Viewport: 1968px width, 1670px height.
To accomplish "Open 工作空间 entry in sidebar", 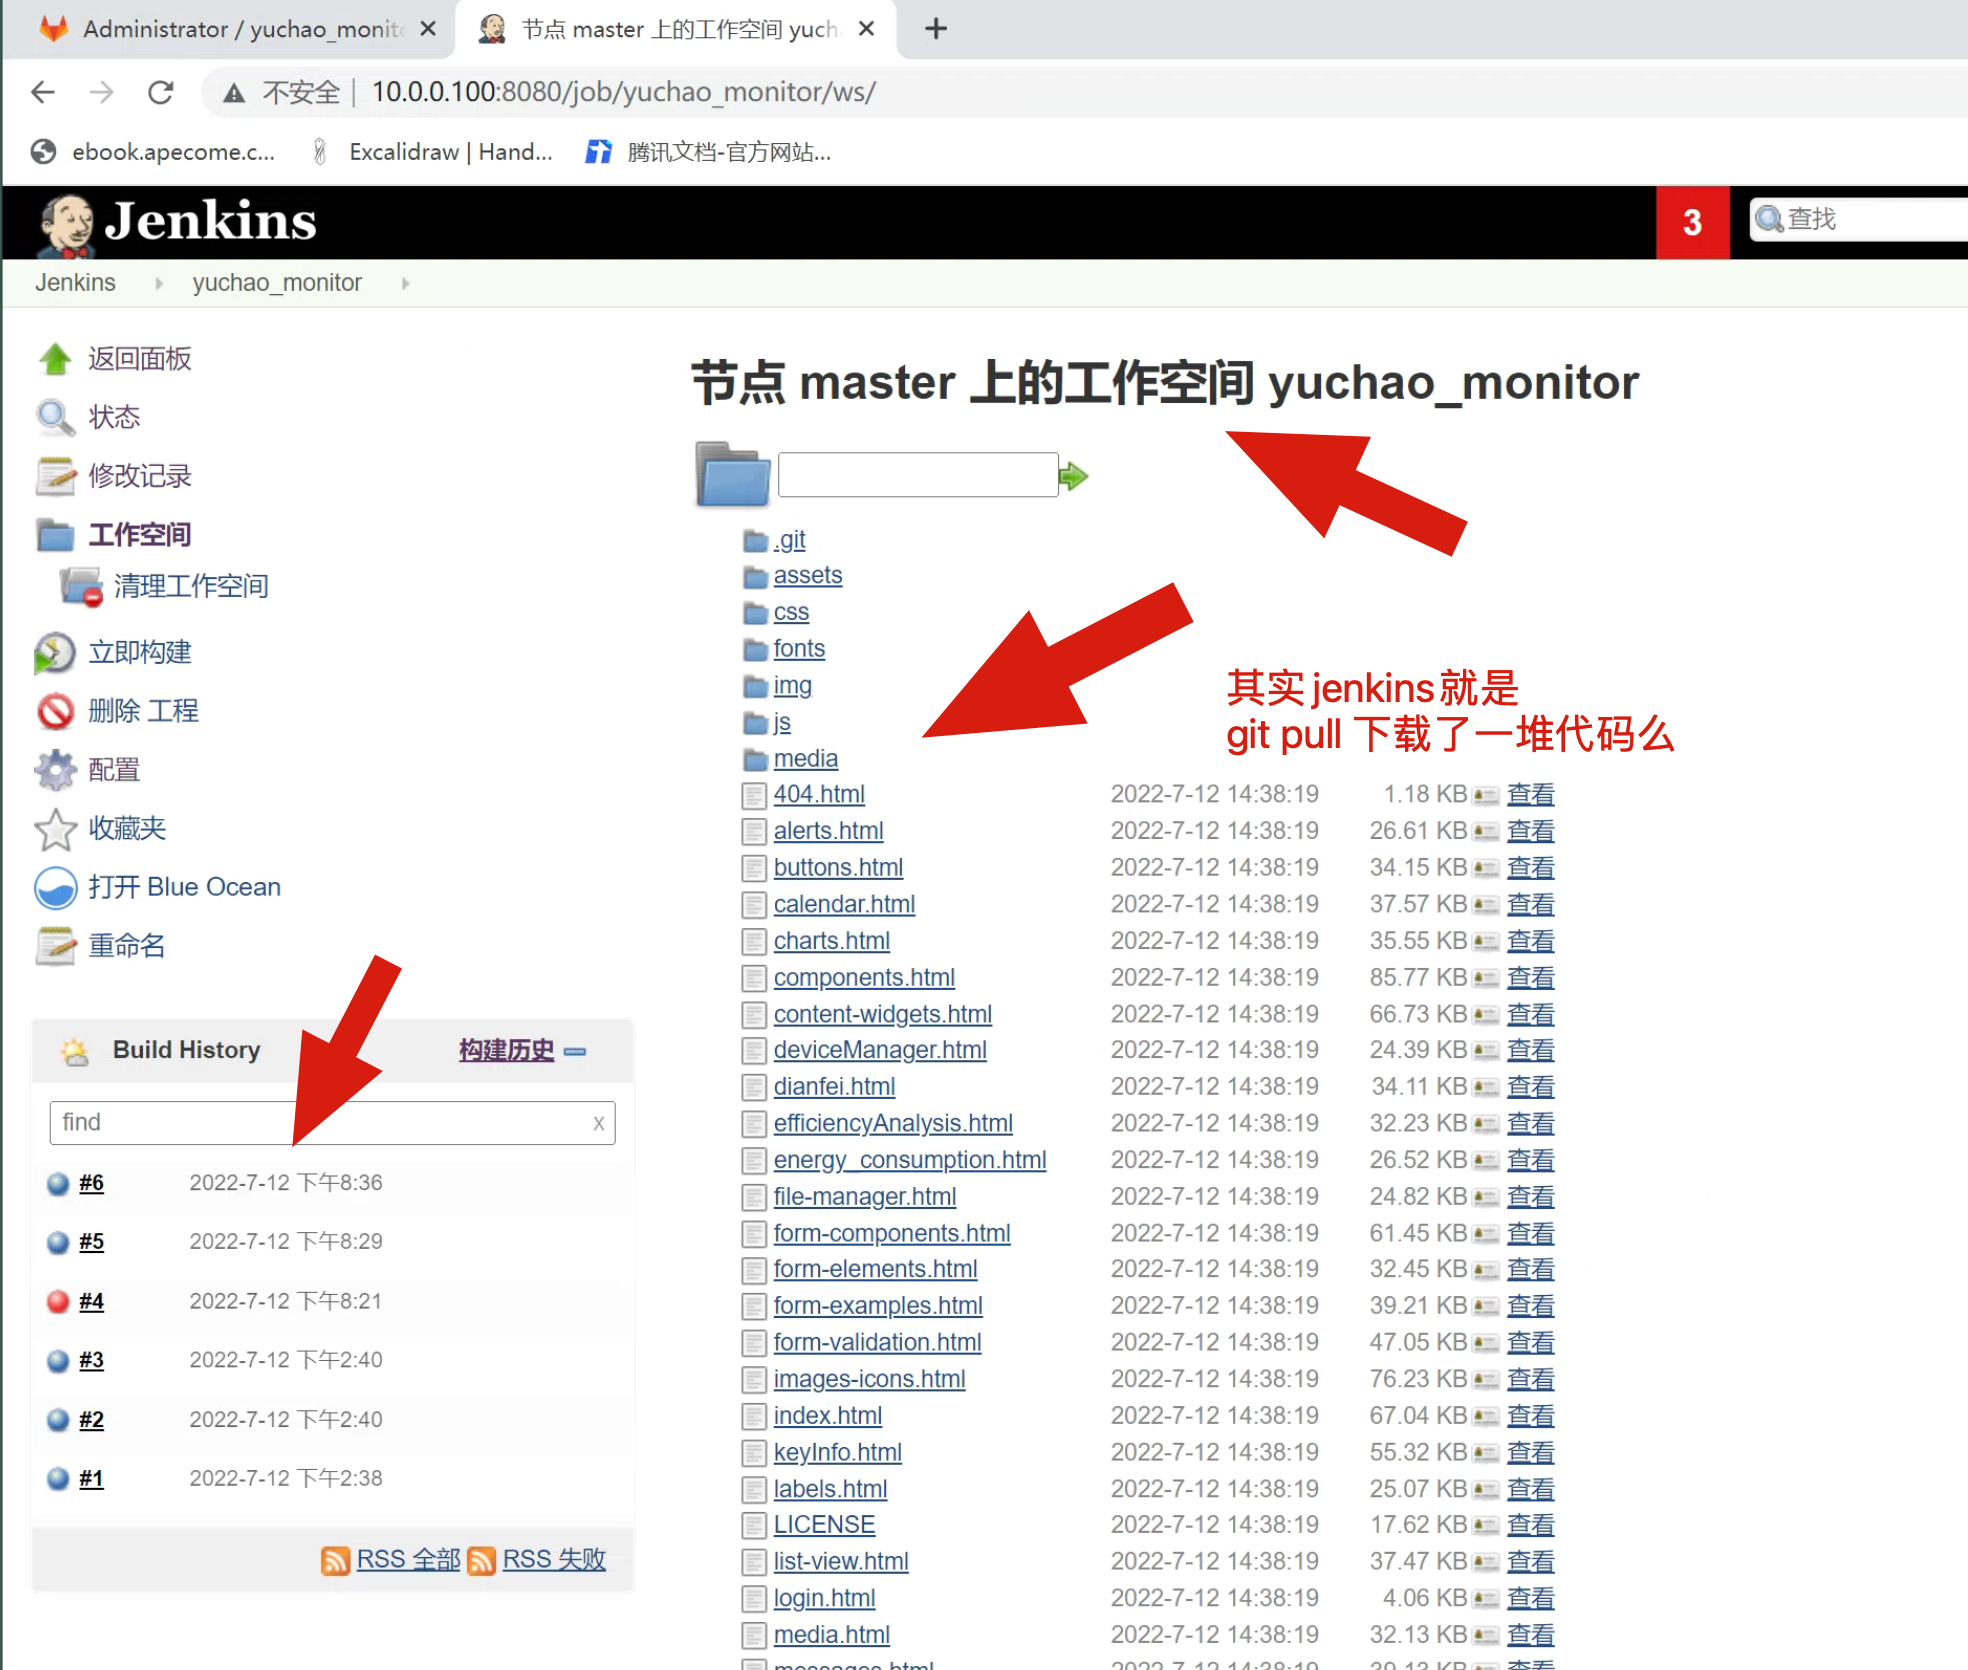I will pos(140,535).
